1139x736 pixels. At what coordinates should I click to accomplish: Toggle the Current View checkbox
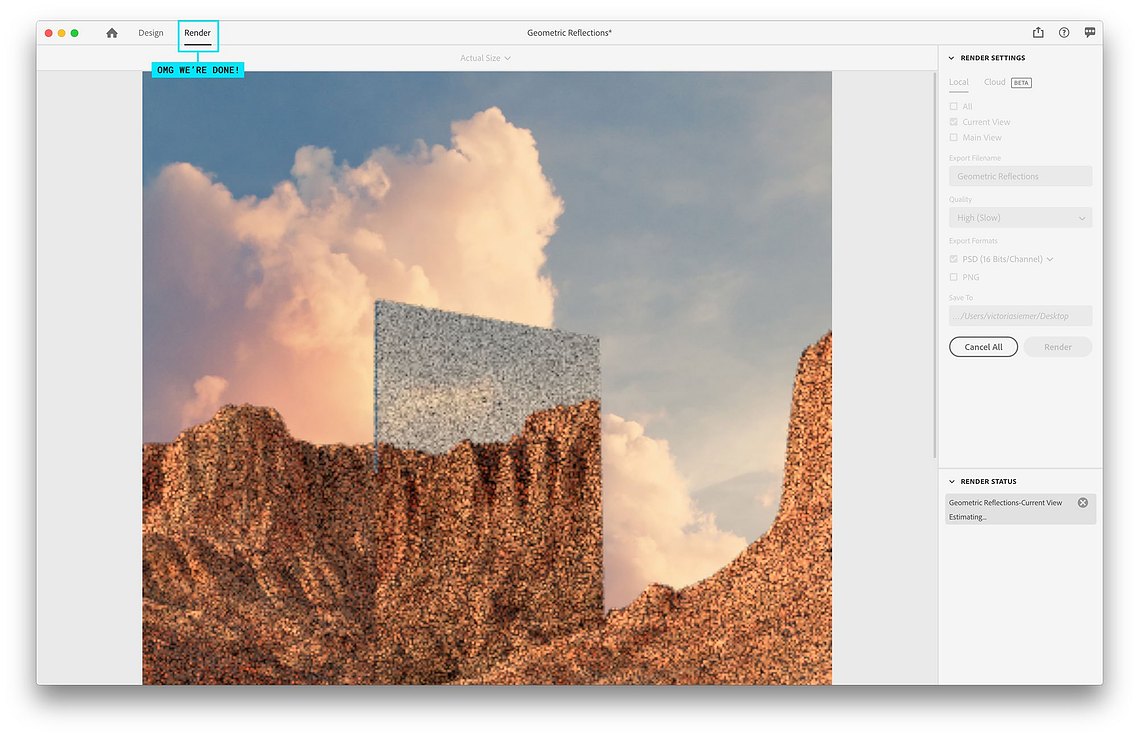(x=953, y=122)
